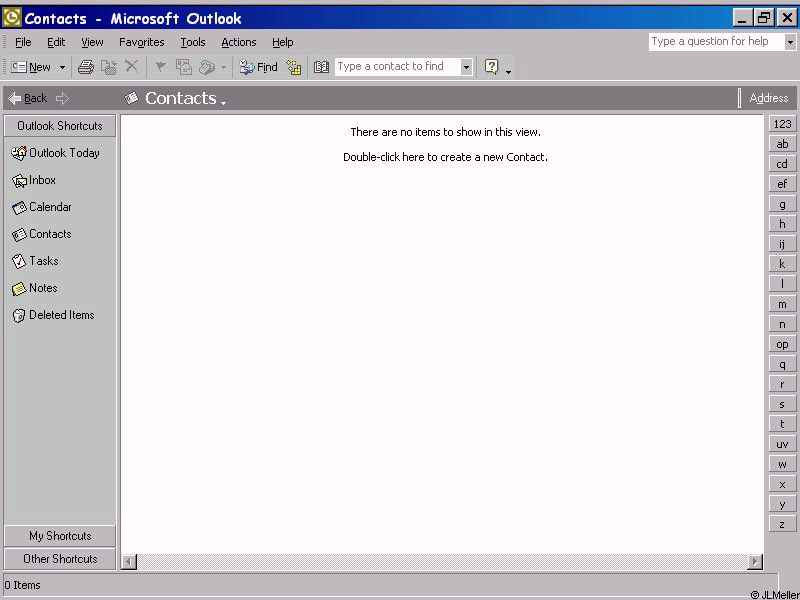Select the 'ij' index button
The width and height of the screenshot is (800, 600).
(782, 244)
